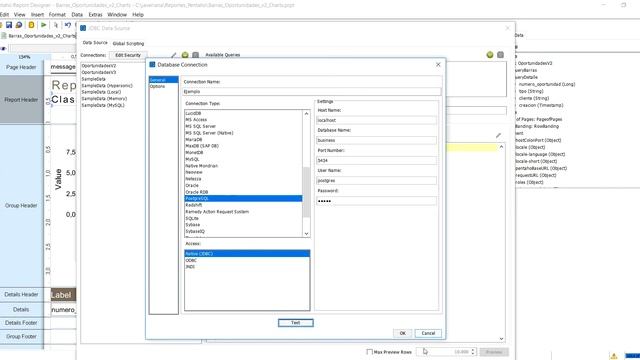
Task: Select SQLite connection type
Action: pyautogui.click(x=243, y=218)
